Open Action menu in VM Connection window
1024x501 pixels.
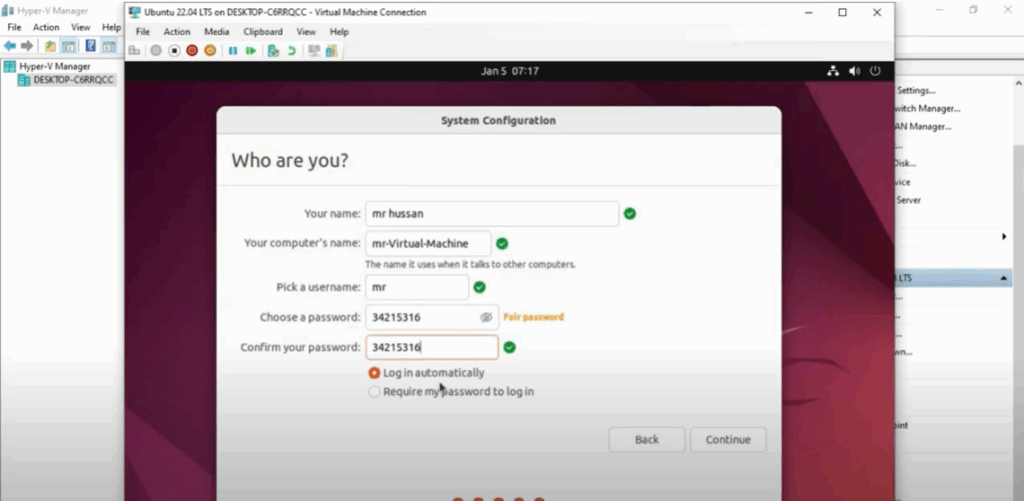(176, 31)
